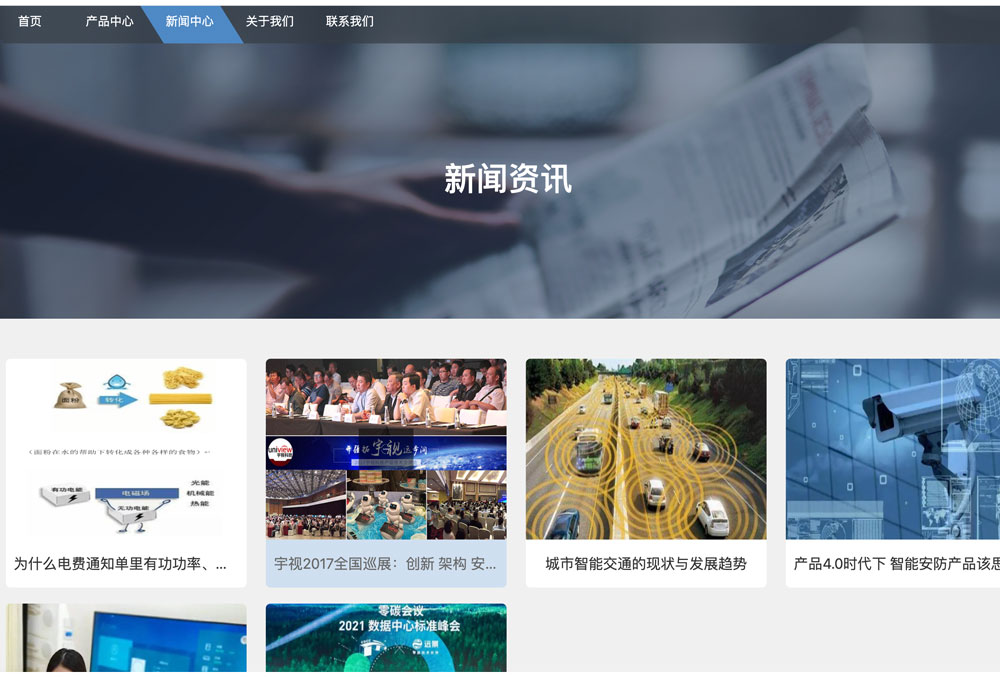Click the blue 电磁场 box in the diagram
The height and width of the screenshot is (677, 1000).
(x=137, y=493)
